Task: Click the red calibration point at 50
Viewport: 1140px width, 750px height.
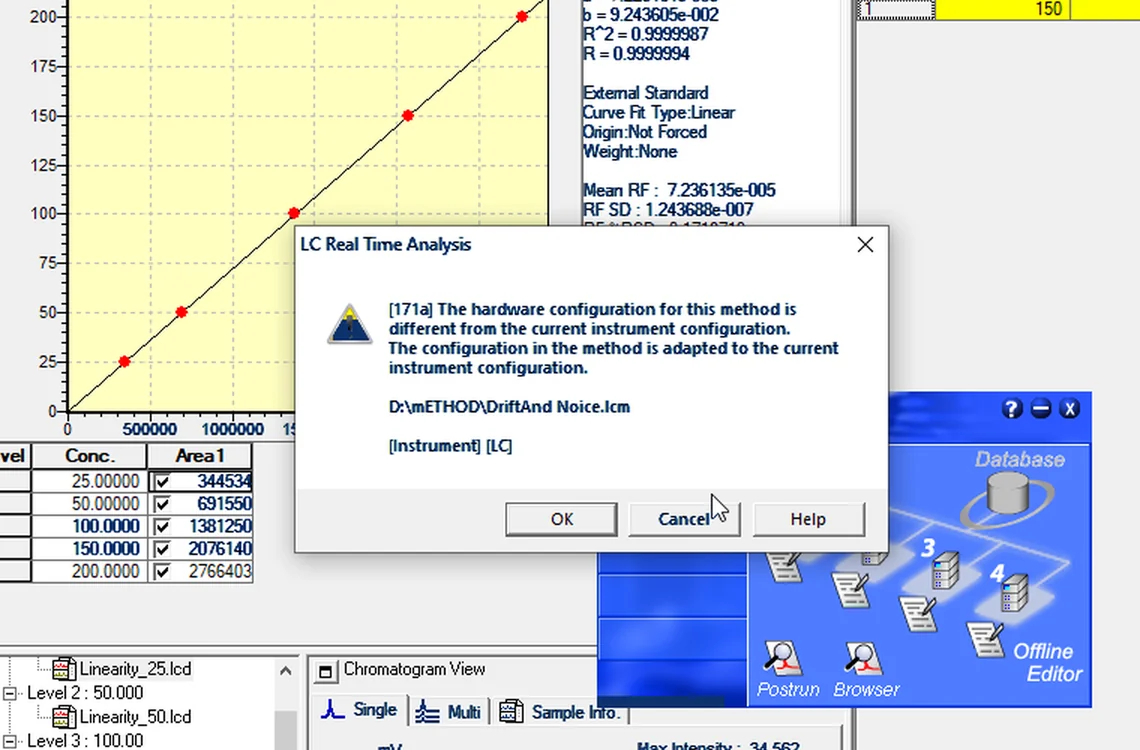Action: click(x=181, y=312)
